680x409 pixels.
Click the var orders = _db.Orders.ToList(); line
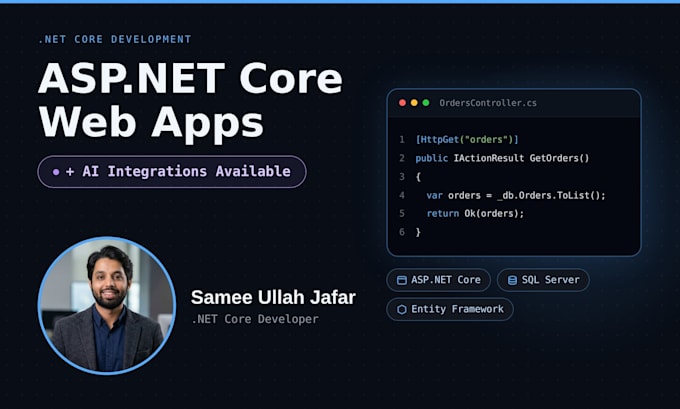click(x=516, y=195)
